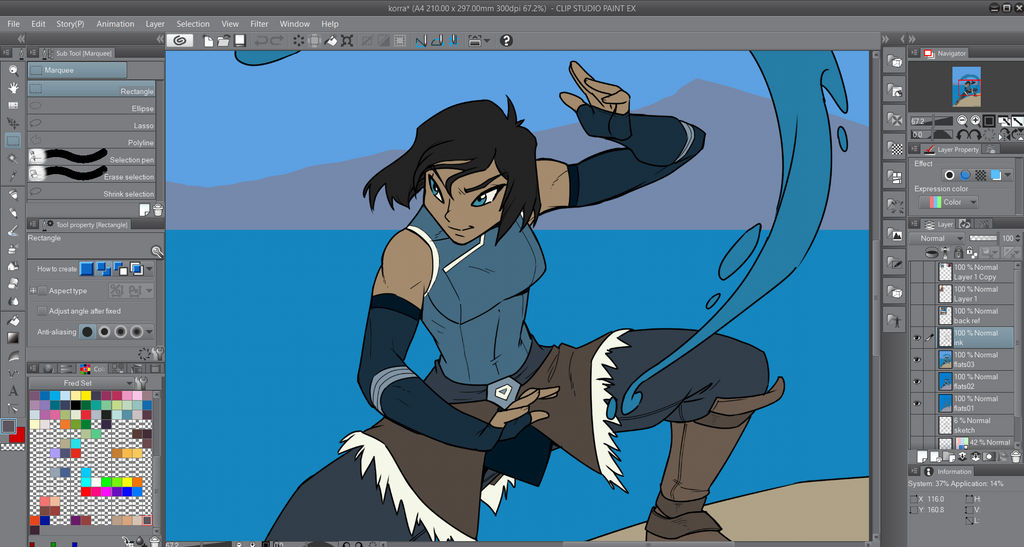Expand Aspect type plus expander
The height and width of the screenshot is (547, 1024).
coord(33,291)
